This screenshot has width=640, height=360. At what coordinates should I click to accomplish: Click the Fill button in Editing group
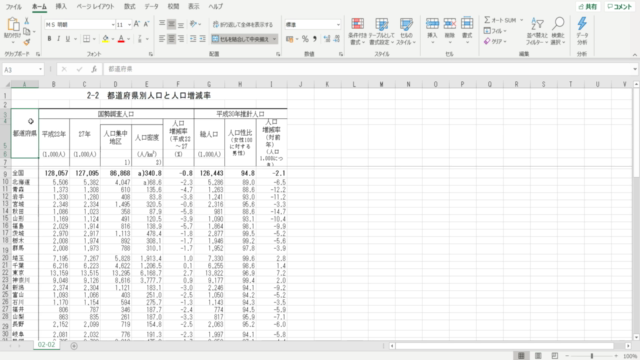click(x=495, y=31)
